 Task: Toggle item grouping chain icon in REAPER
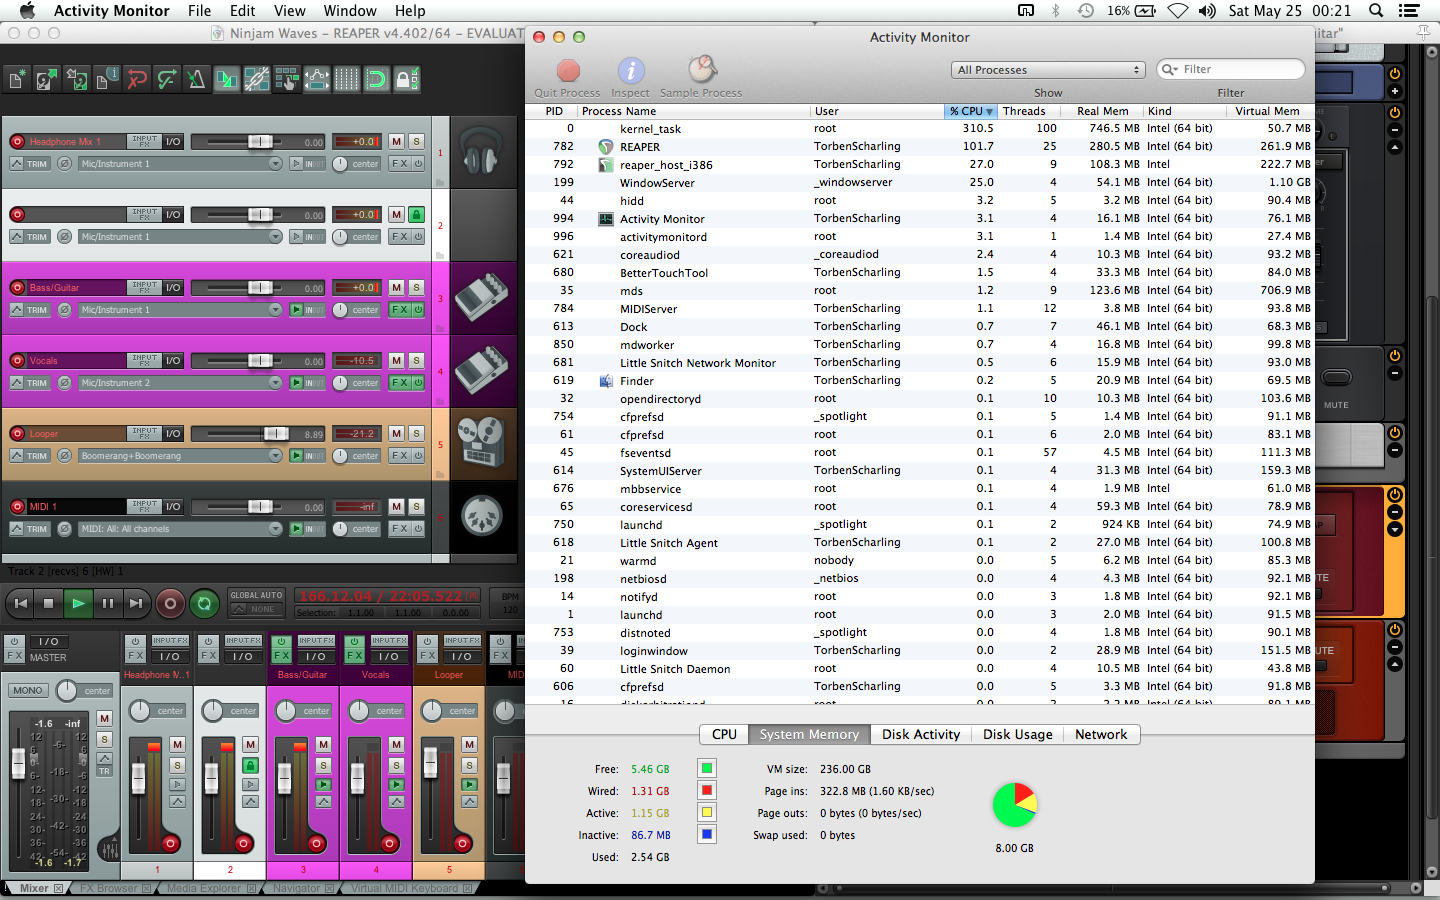point(257,79)
